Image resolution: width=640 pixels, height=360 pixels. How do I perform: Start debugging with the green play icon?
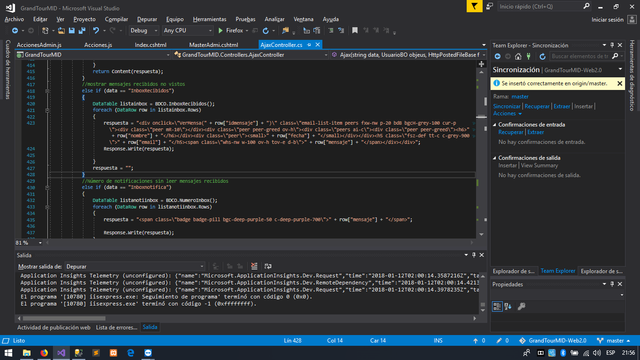220,31
